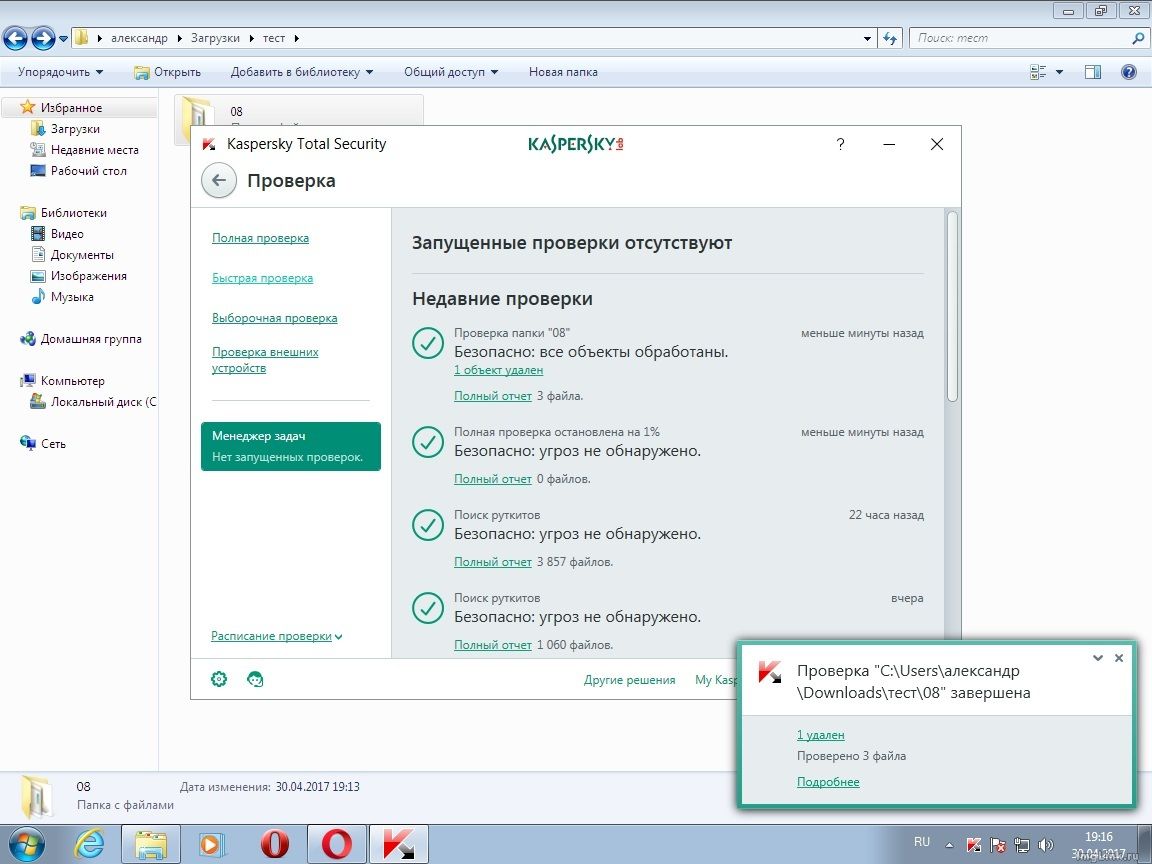
Task: Click Новая папка in Explorer toolbar
Action: [x=563, y=72]
